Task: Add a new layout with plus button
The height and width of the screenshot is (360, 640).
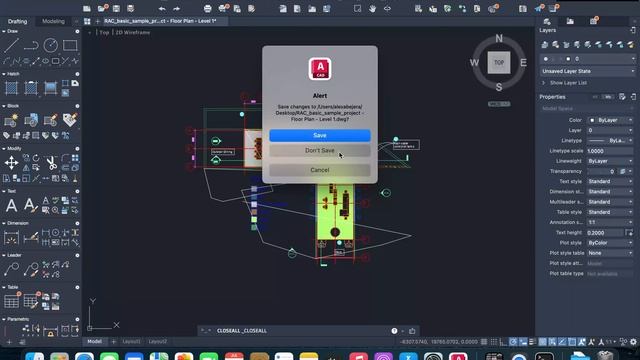Action: [x=113, y=342]
